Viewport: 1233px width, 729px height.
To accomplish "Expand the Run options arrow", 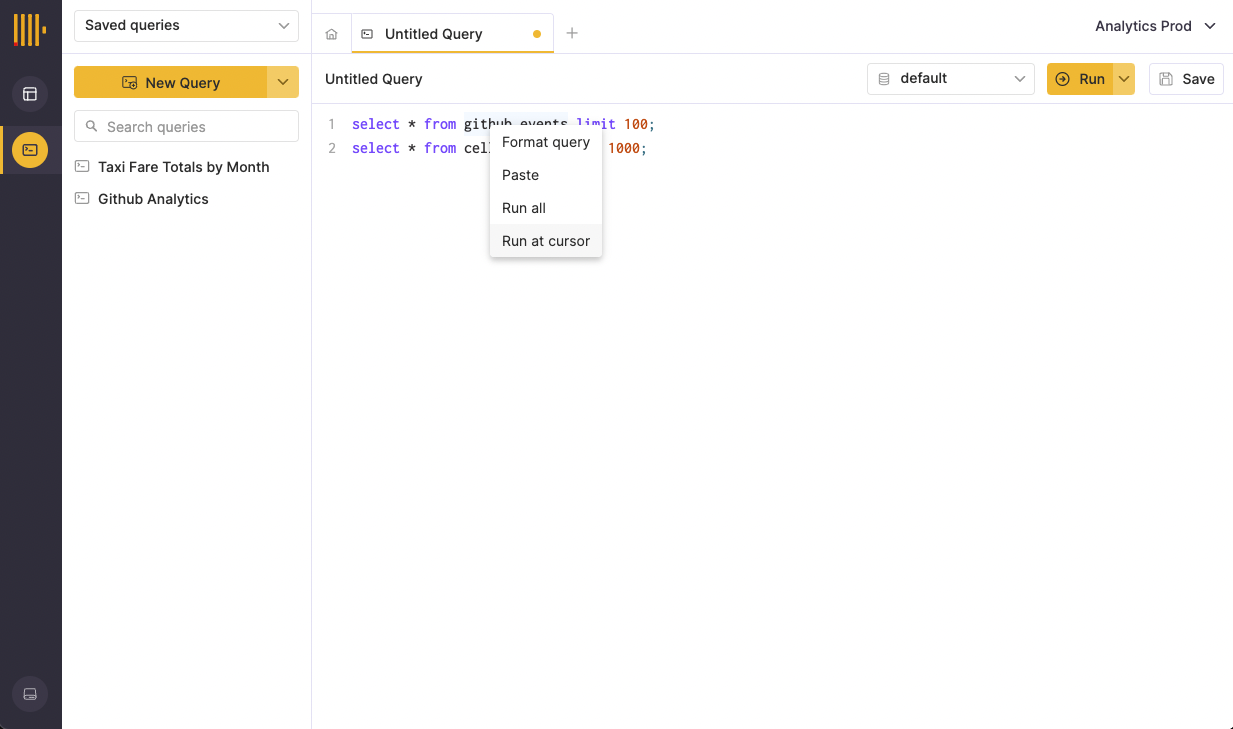I will click(x=1124, y=79).
